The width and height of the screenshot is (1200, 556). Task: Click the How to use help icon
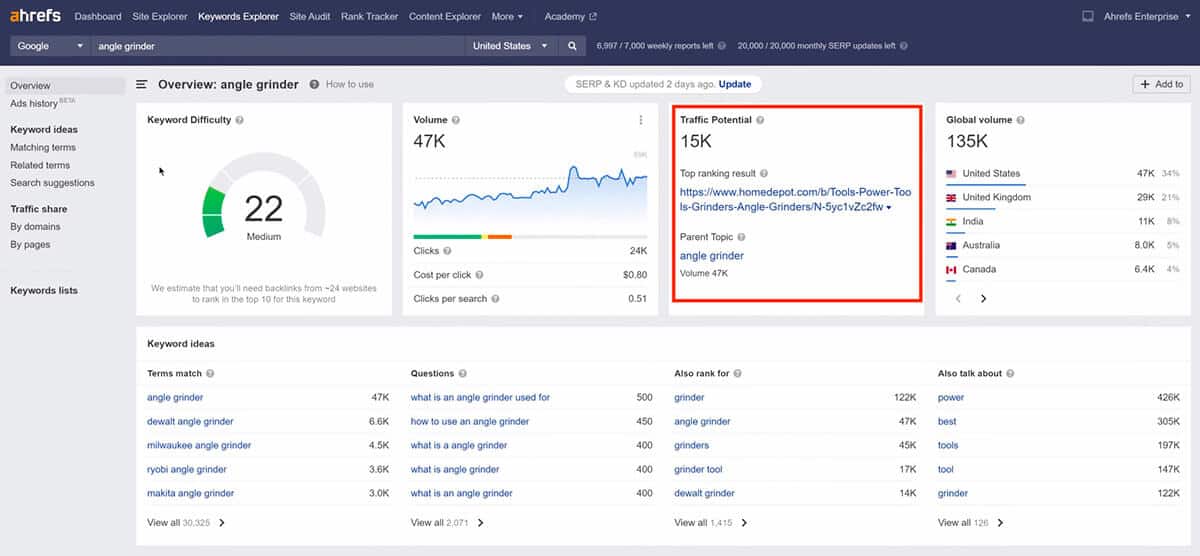click(x=315, y=85)
